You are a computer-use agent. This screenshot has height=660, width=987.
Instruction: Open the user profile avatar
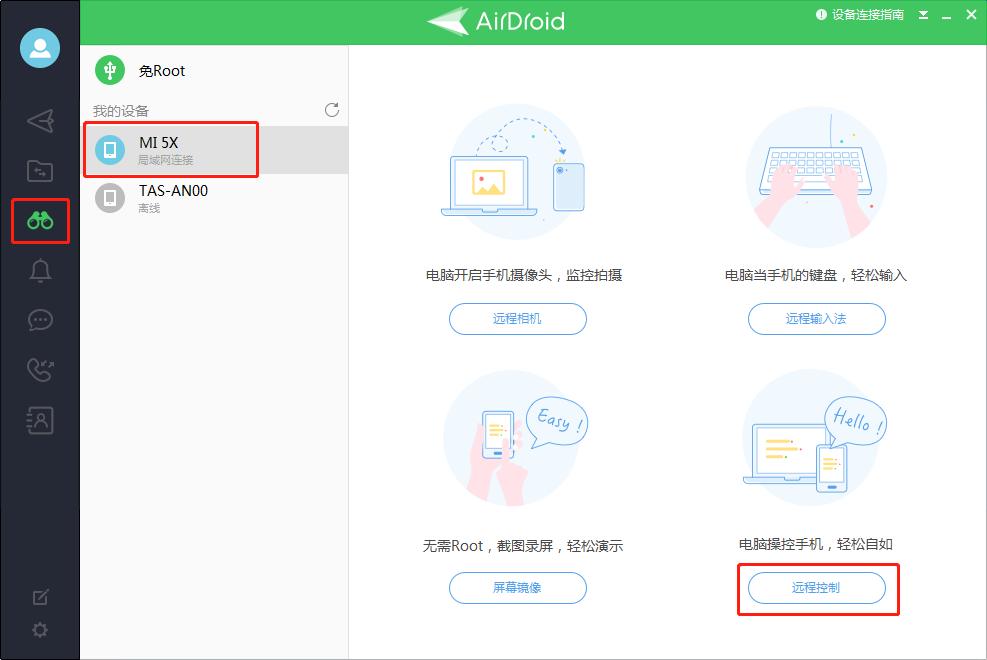[40, 47]
